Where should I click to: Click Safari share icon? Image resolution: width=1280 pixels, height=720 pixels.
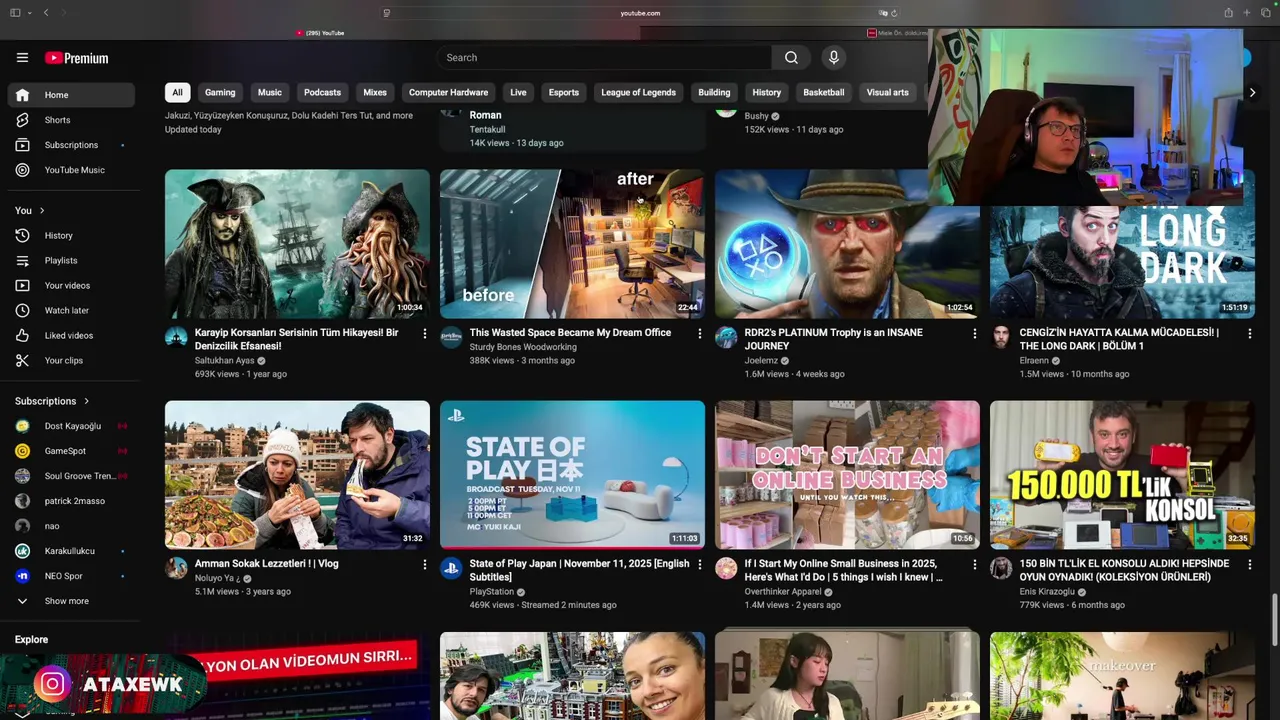(x=1228, y=13)
